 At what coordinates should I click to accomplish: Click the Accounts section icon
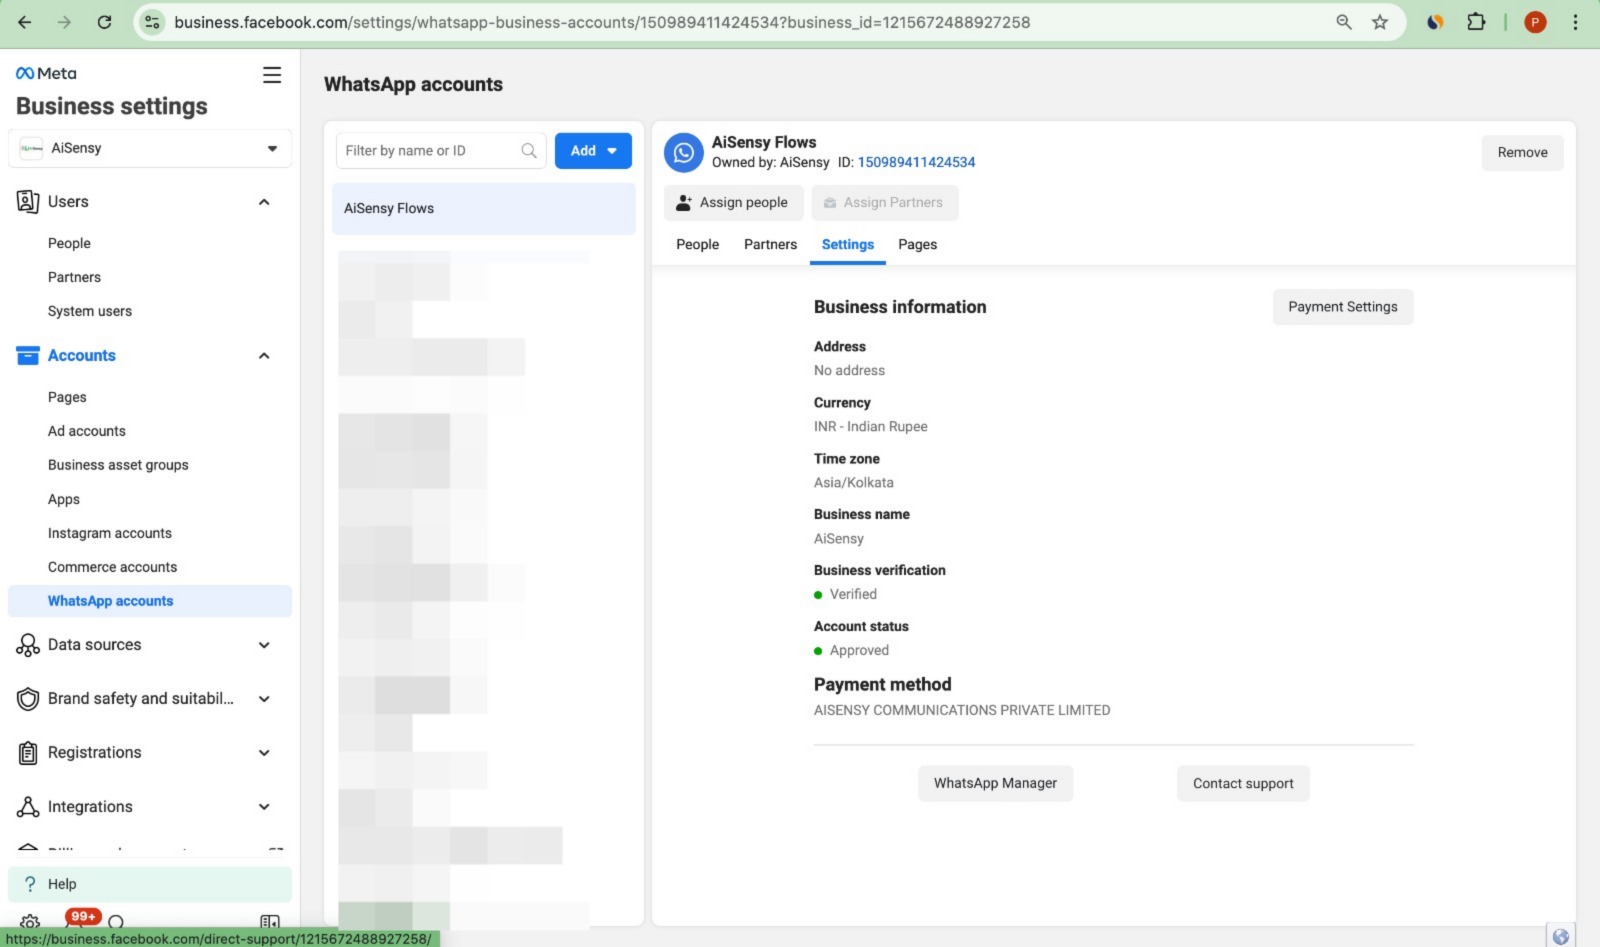click(x=28, y=355)
